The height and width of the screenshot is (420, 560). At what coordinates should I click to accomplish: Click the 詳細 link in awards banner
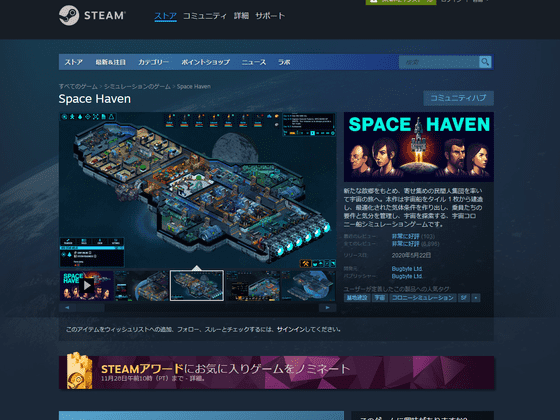pos(195,379)
